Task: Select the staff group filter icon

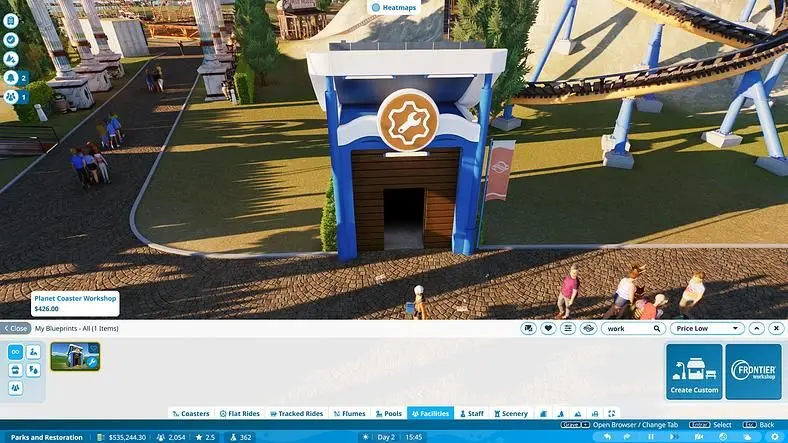Action: click(x=15, y=388)
